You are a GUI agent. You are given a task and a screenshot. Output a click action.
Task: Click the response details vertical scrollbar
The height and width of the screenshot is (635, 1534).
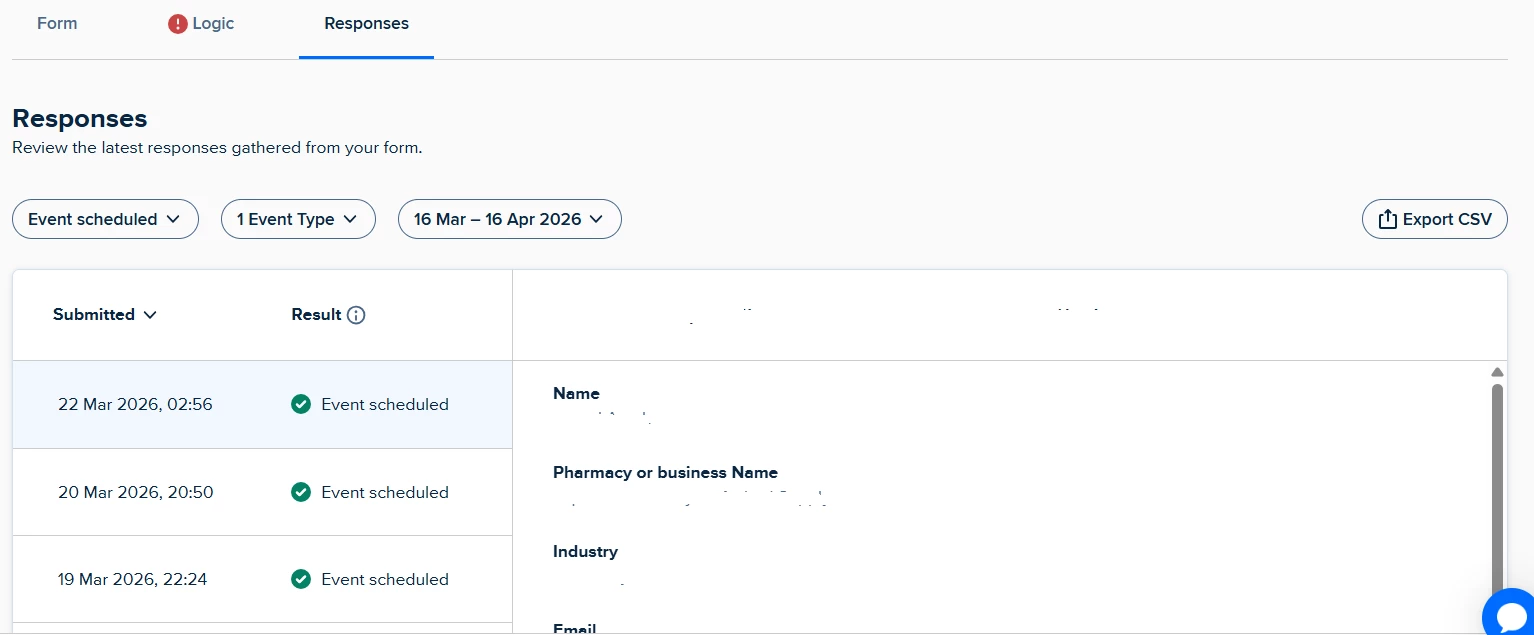click(1497, 500)
